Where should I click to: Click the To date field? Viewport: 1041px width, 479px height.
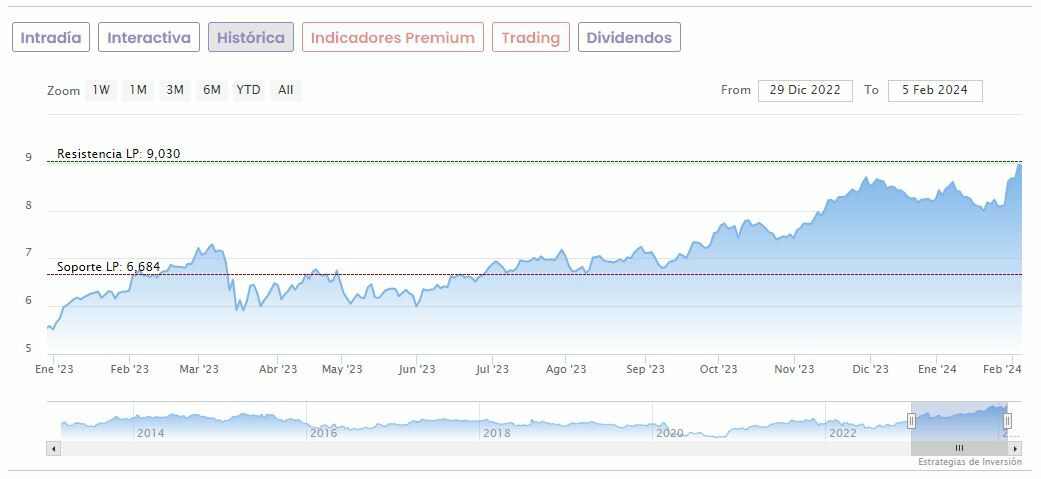coord(935,90)
